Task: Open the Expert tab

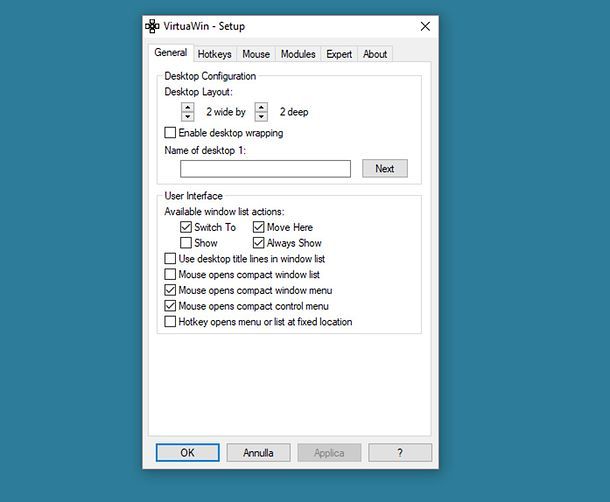Action: pyautogui.click(x=339, y=54)
